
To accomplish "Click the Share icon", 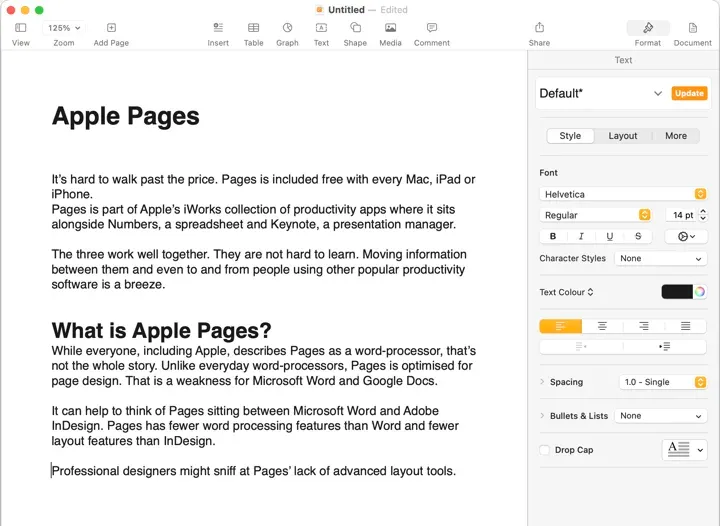I will (x=540, y=28).
